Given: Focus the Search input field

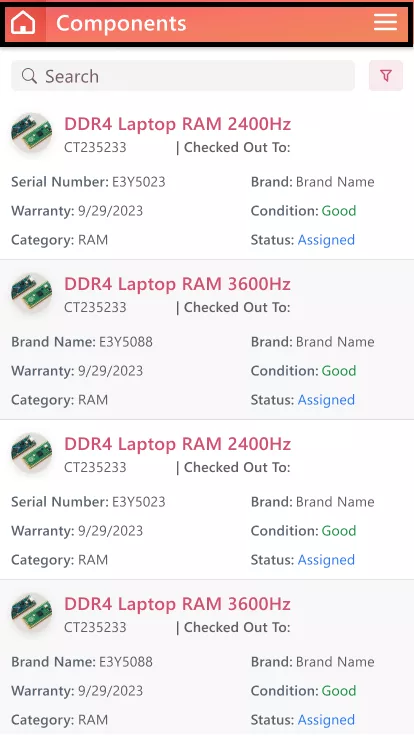Looking at the screenshot, I should click(x=183, y=76).
